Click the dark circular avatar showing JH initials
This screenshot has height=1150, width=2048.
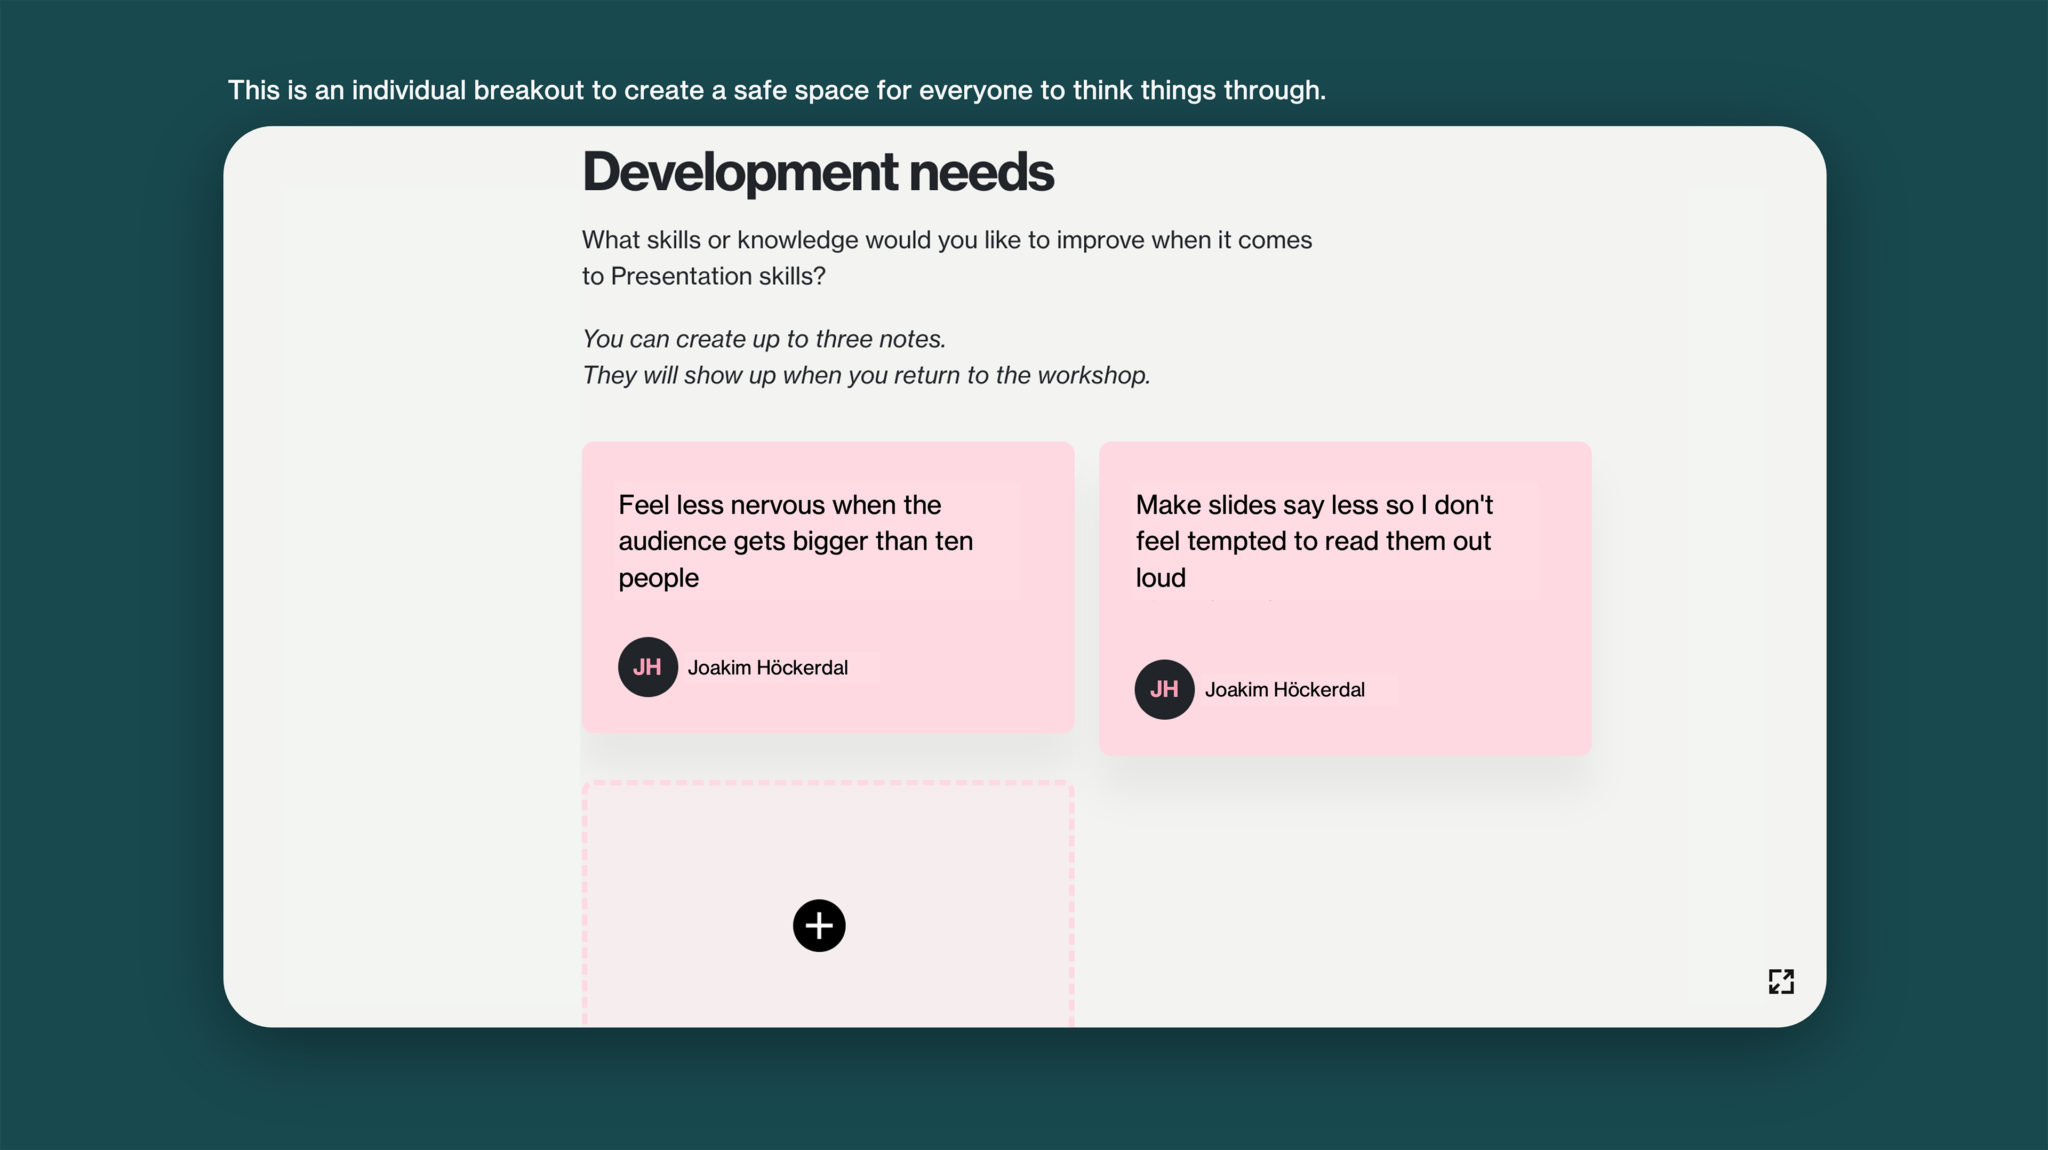[x=647, y=667]
